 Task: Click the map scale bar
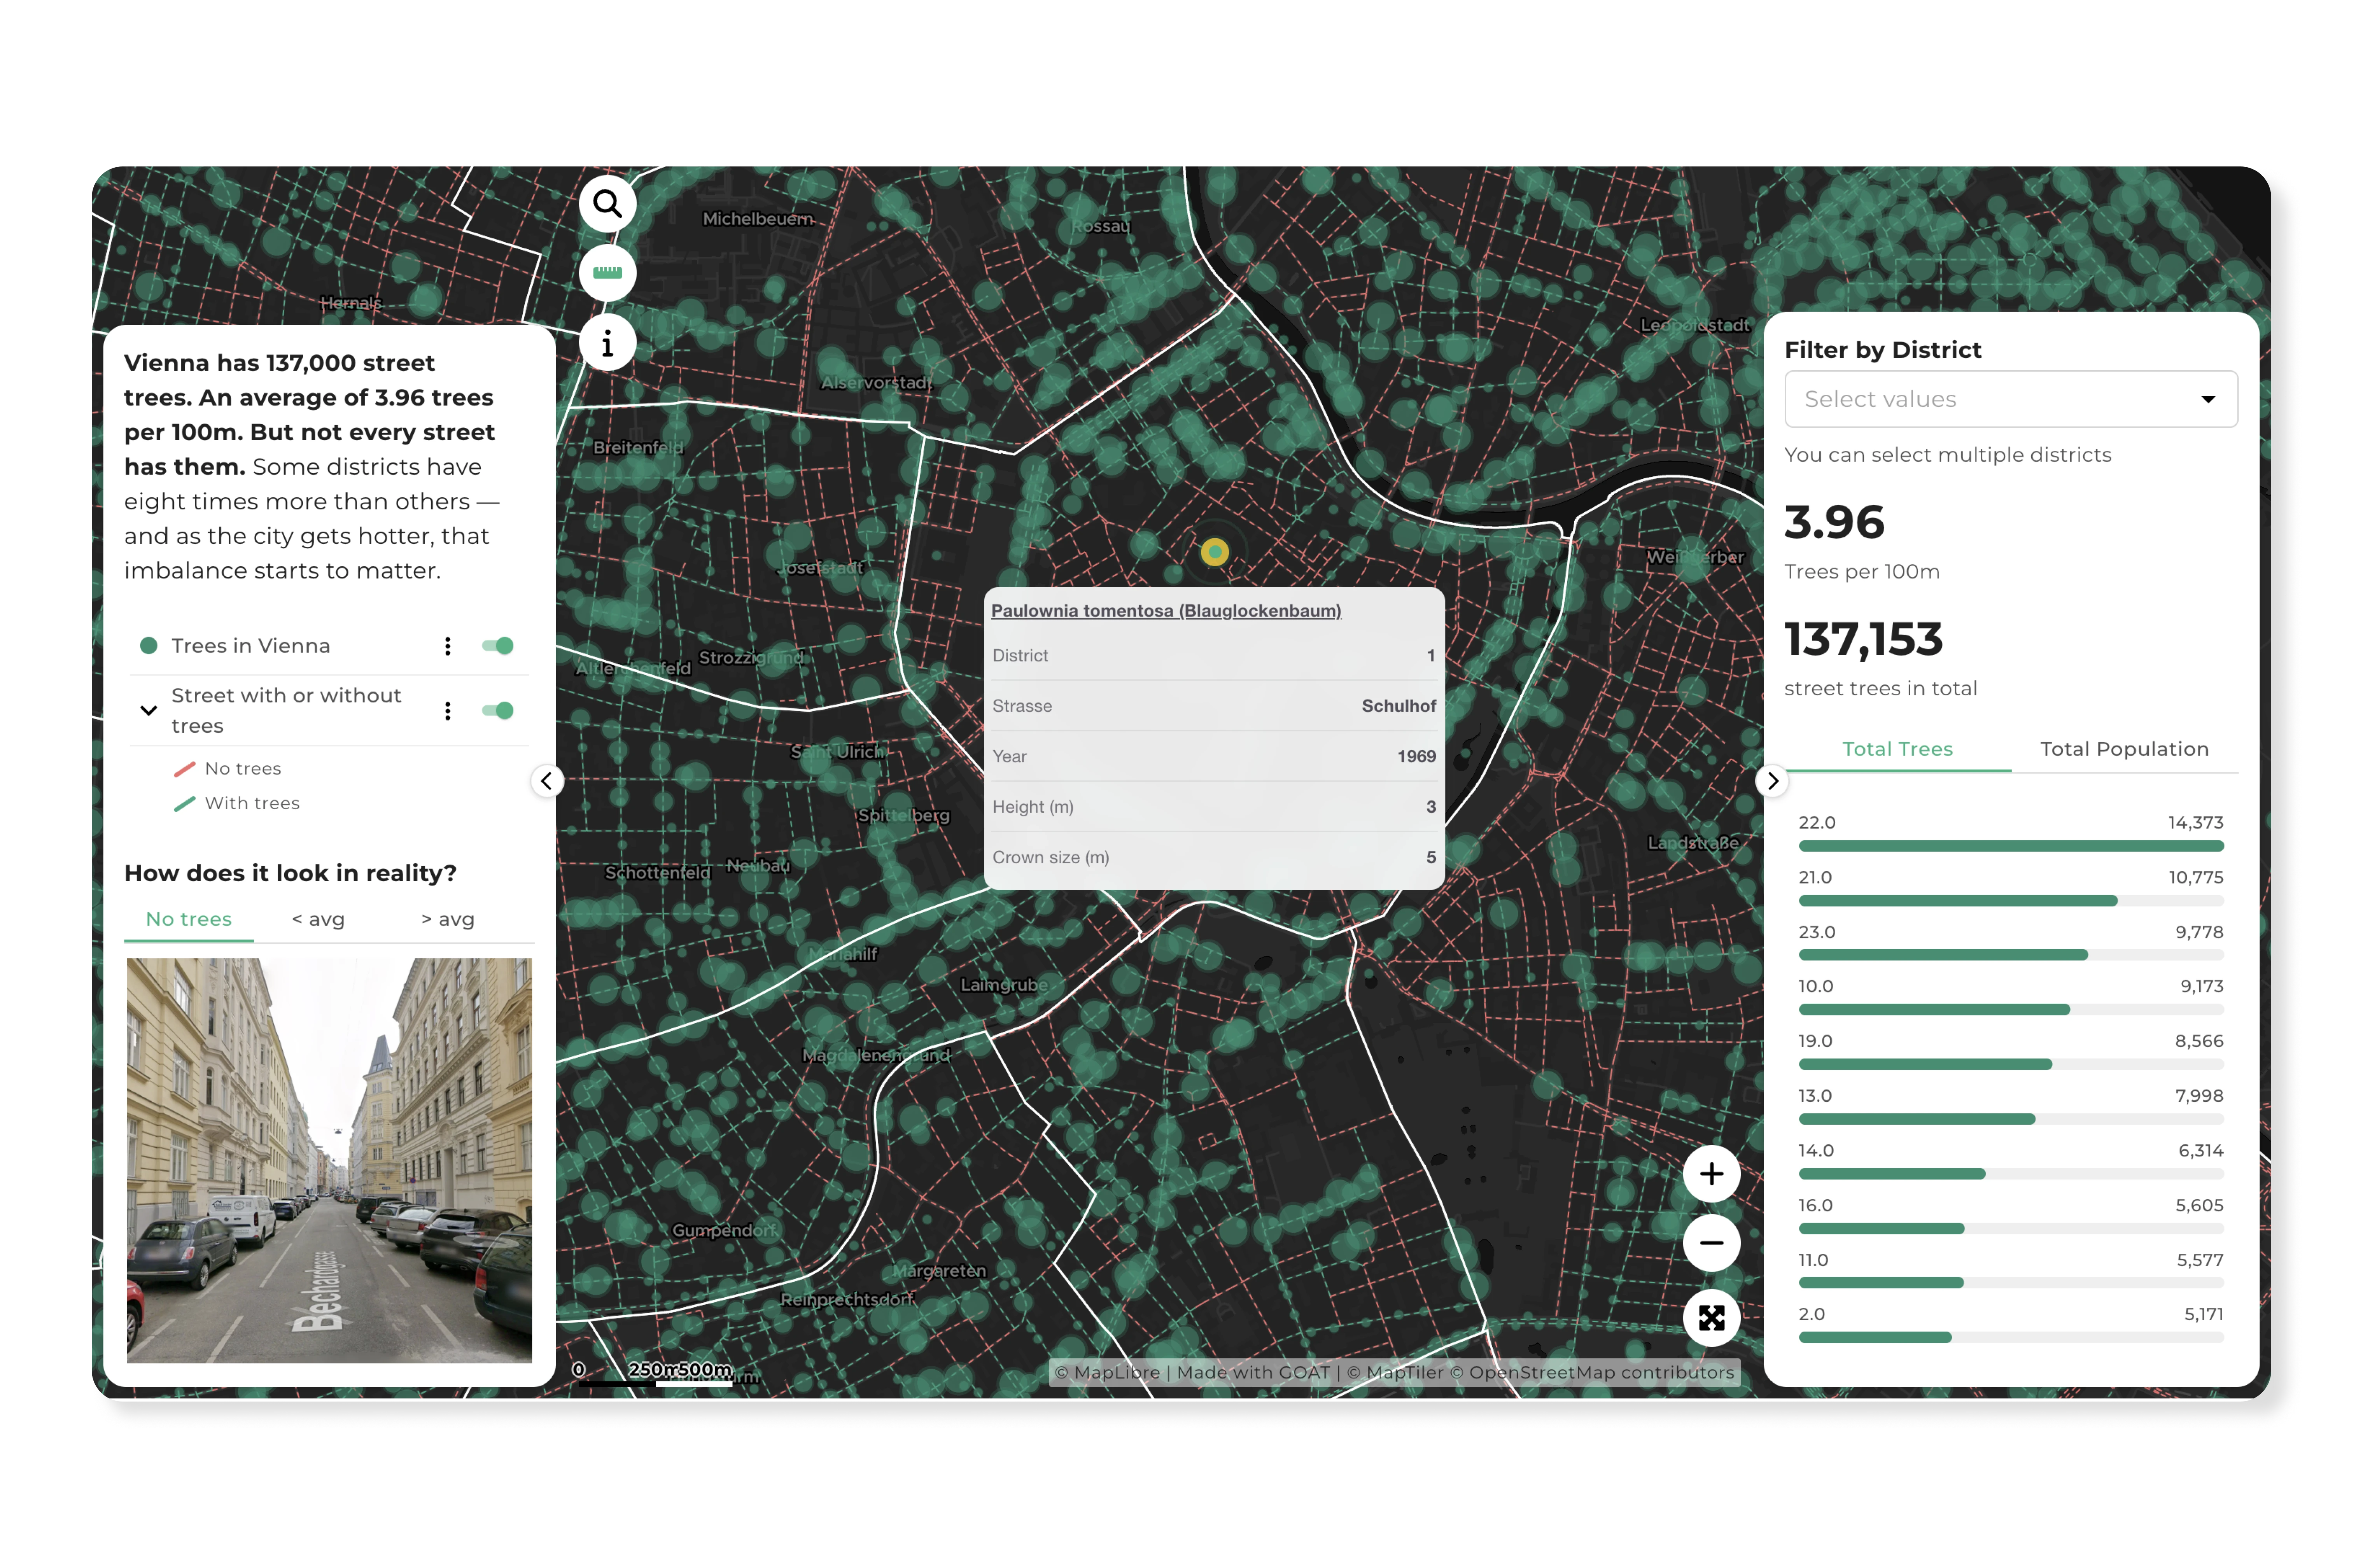pyautogui.click(x=655, y=1375)
